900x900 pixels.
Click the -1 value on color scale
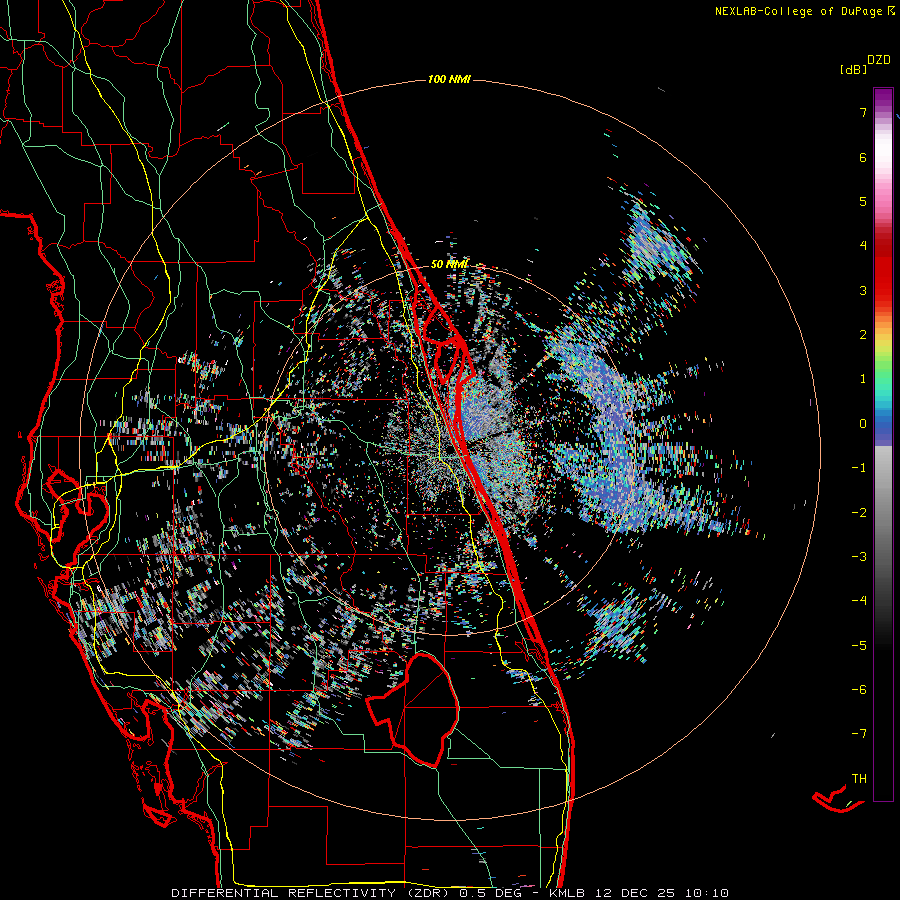[x=859, y=468]
